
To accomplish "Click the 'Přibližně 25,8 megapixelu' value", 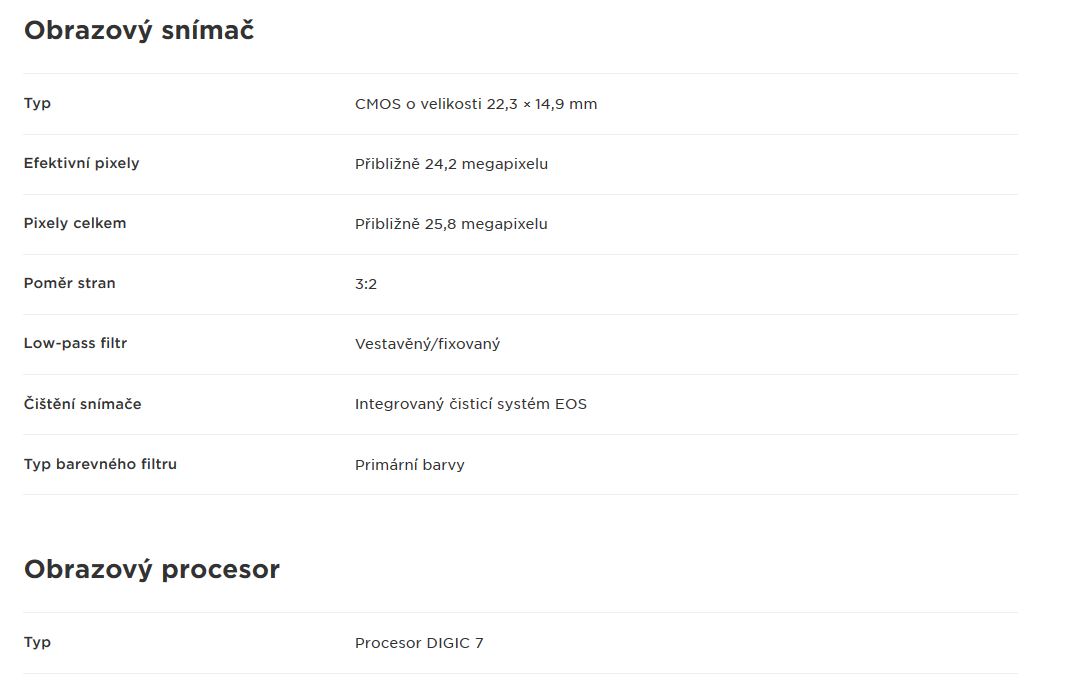I will (451, 224).
